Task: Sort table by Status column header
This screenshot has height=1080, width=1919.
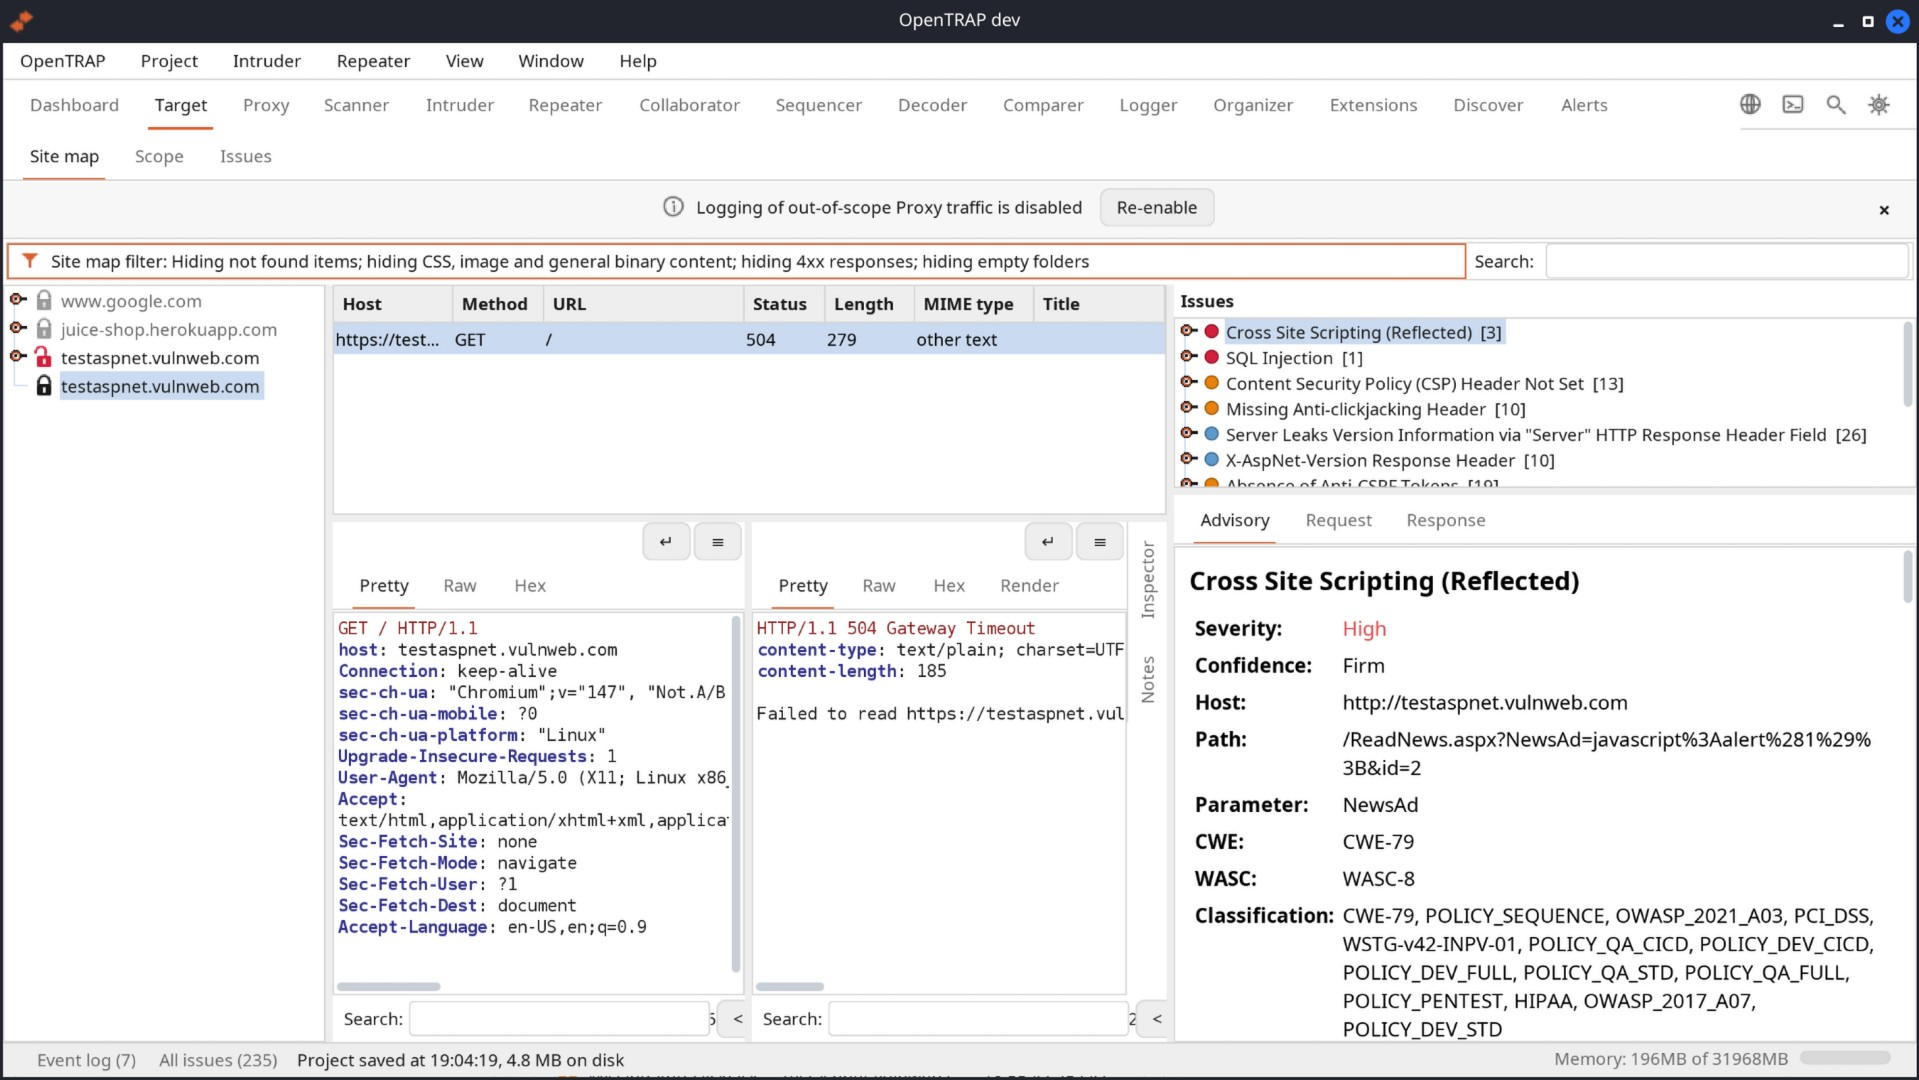Action: pyautogui.click(x=783, y=304)
